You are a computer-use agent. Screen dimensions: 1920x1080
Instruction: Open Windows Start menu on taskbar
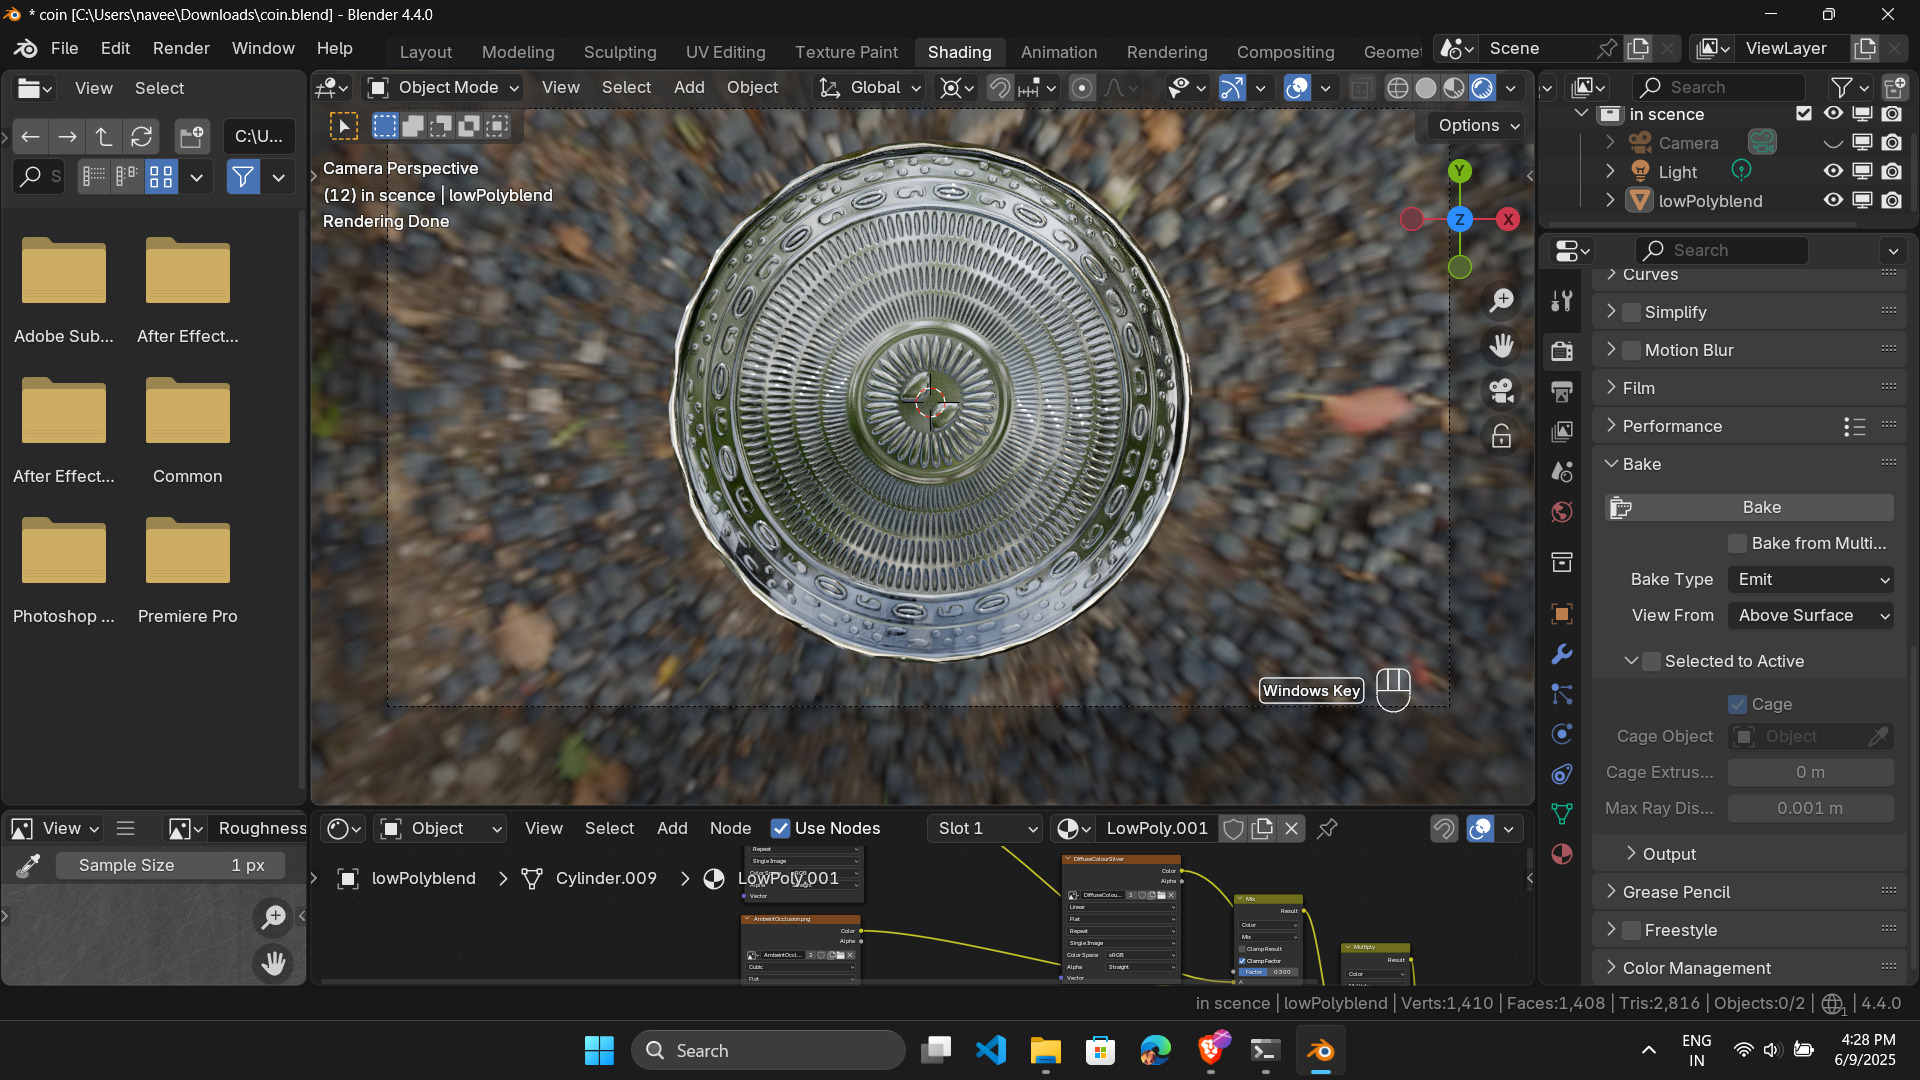(599, 1051)
